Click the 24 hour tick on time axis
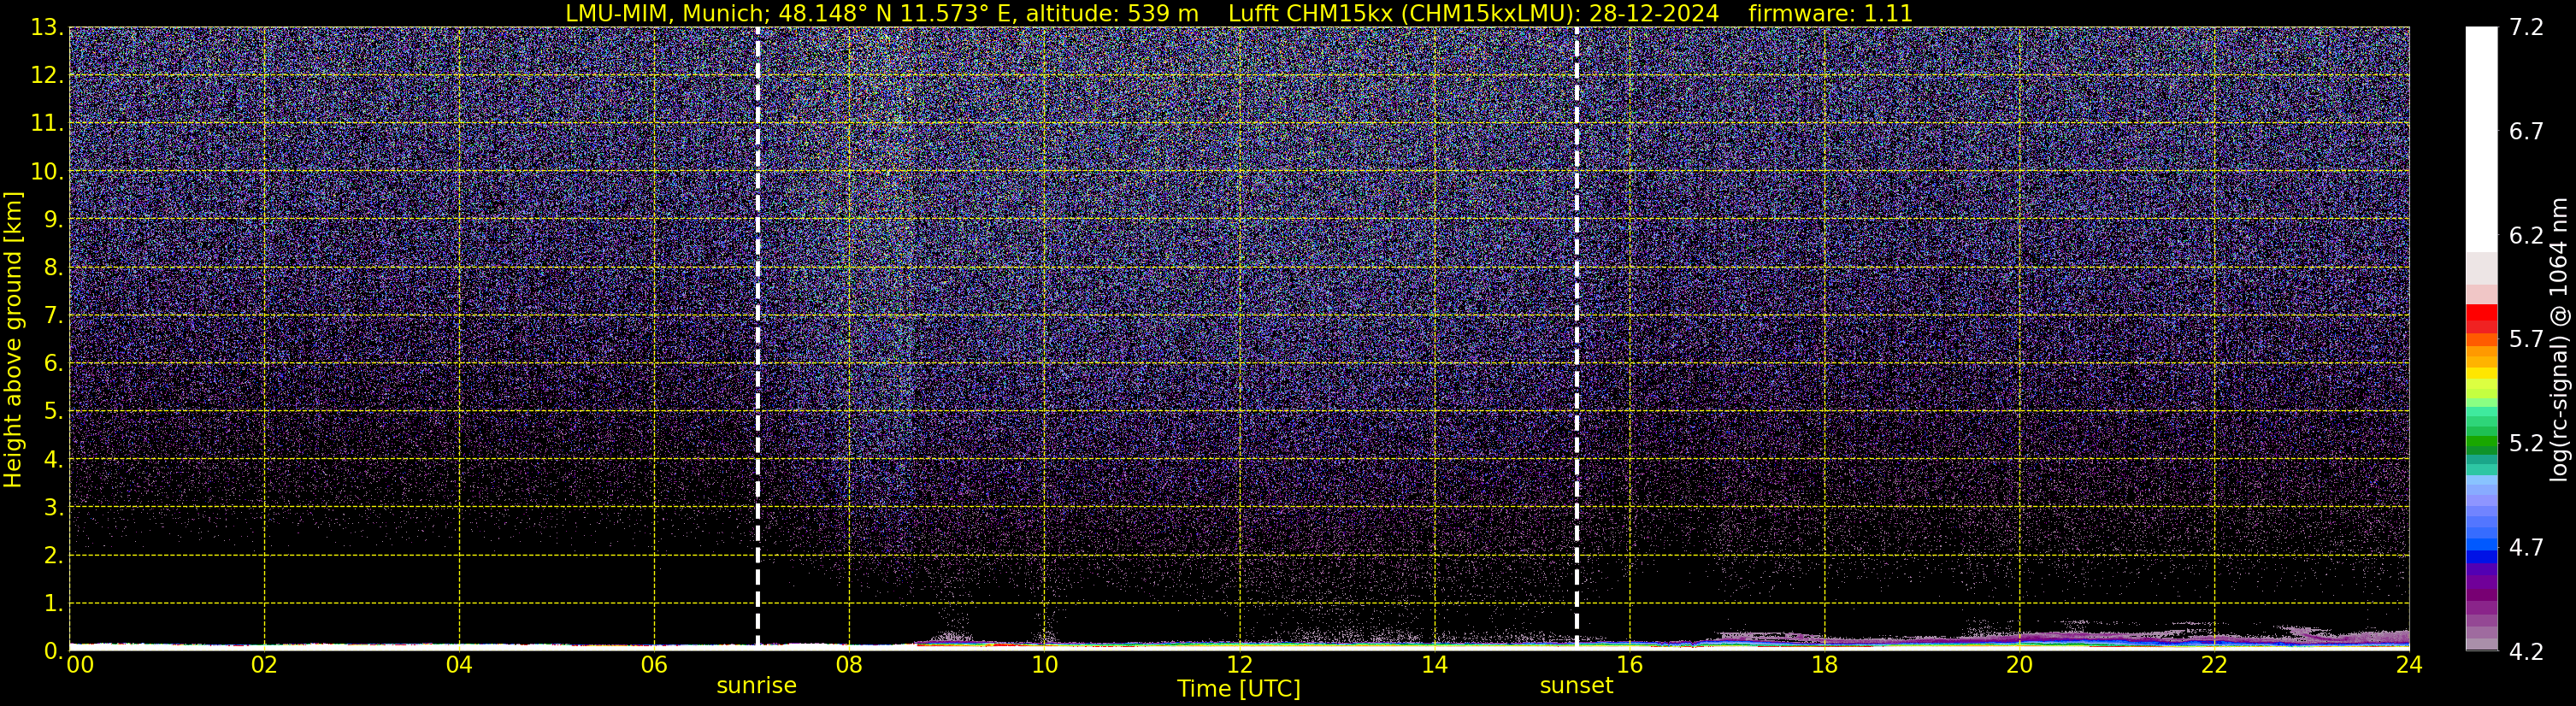This screenshot has height=706, width=2576. pos(2409,665)
